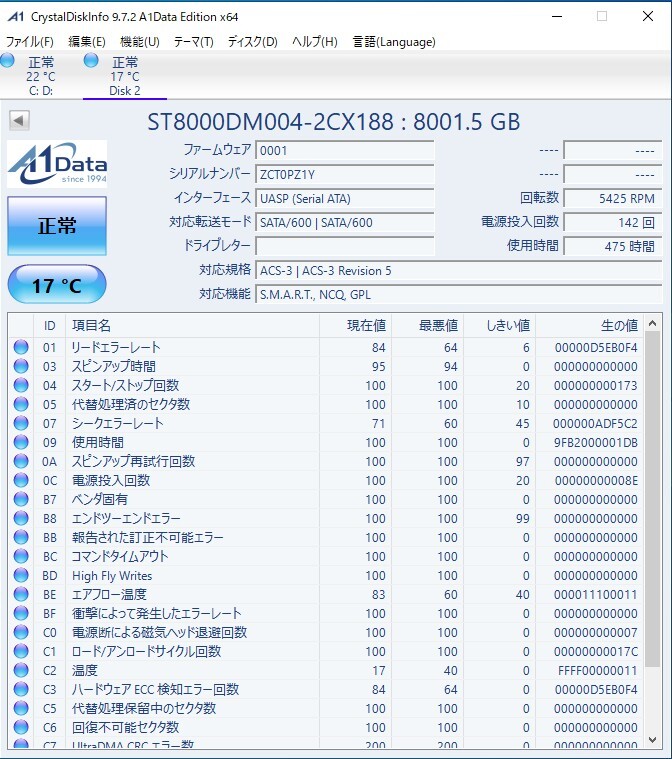This screenshot has width=672, height=759.
Task: Click the 生の値 column header
Action: point(590,325)
